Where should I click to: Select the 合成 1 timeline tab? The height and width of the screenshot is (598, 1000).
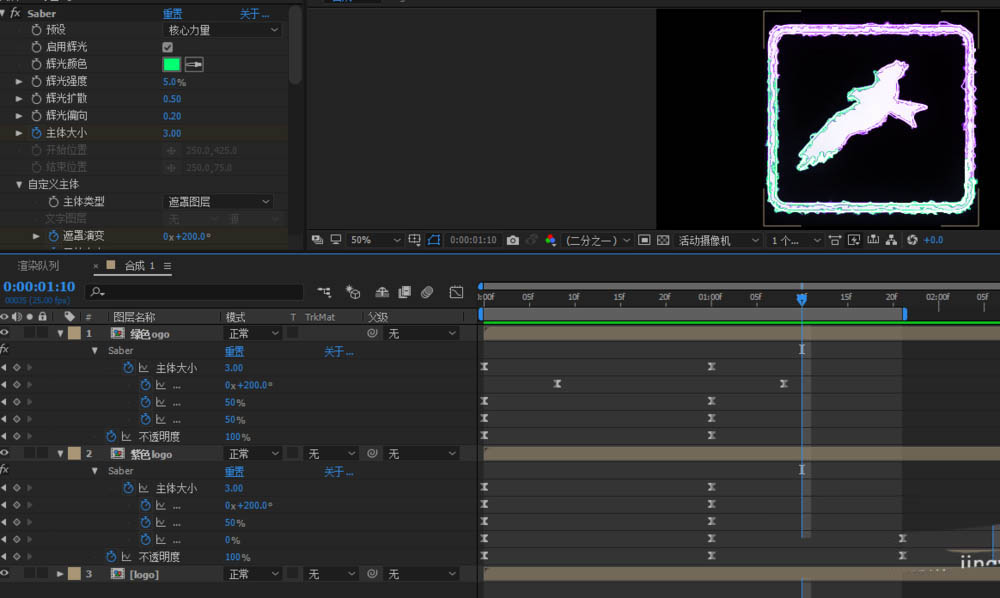(139, 266)
